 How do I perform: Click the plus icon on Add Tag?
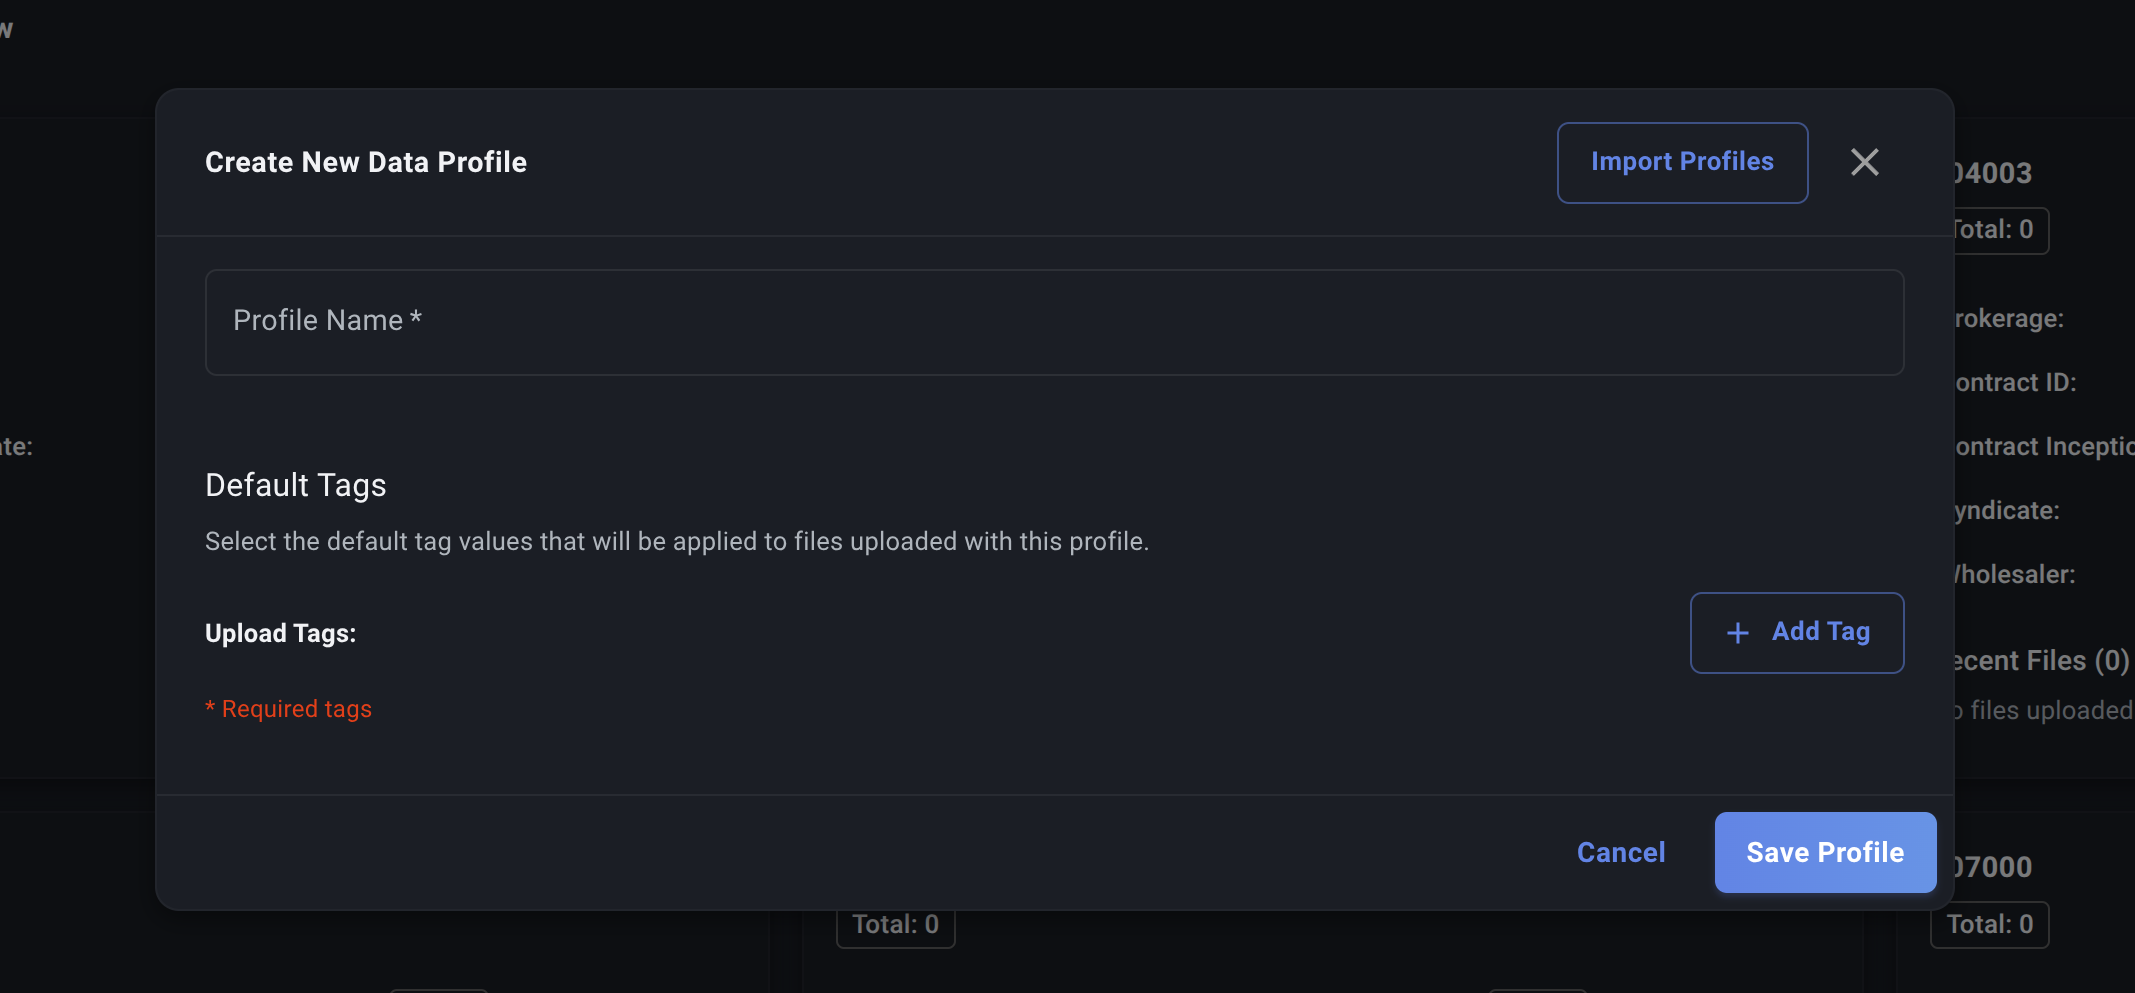[1738, 633]
